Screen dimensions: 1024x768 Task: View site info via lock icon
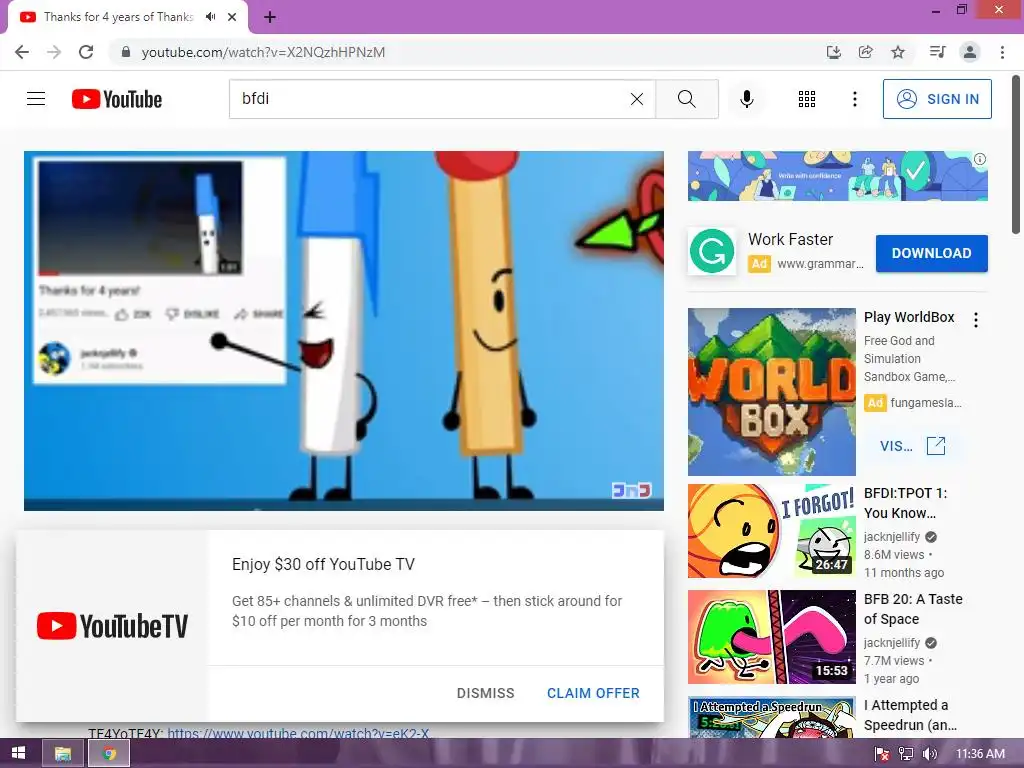pyautogui.click(x=126, y=52)
